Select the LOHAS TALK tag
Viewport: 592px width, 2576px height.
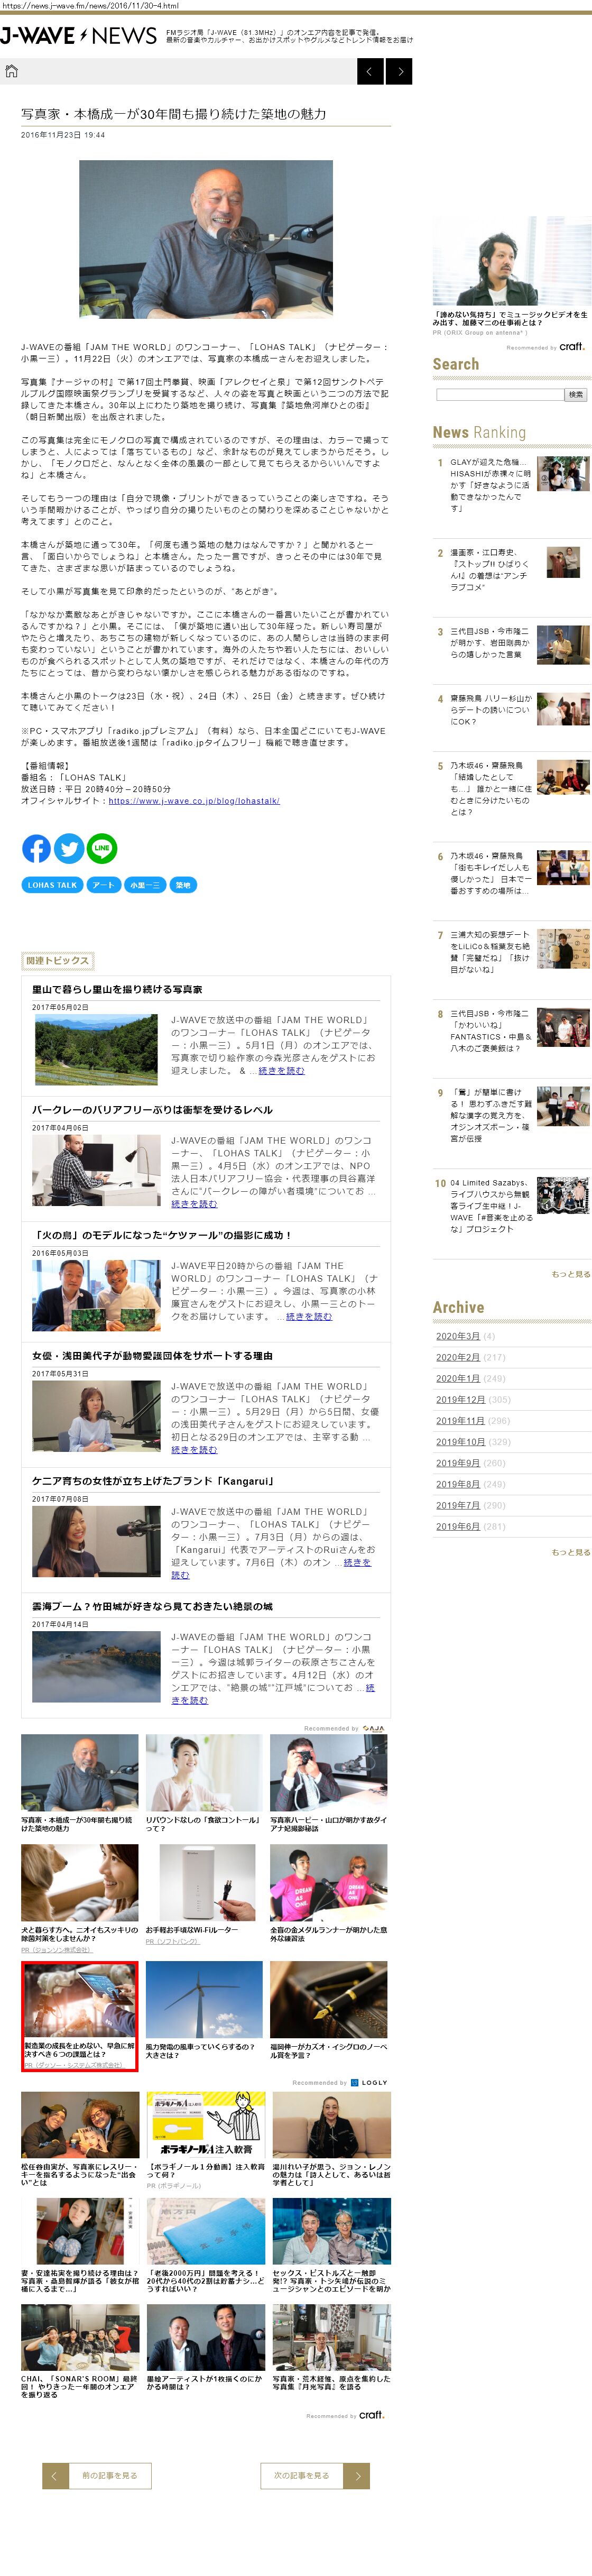tap(52, 885)
